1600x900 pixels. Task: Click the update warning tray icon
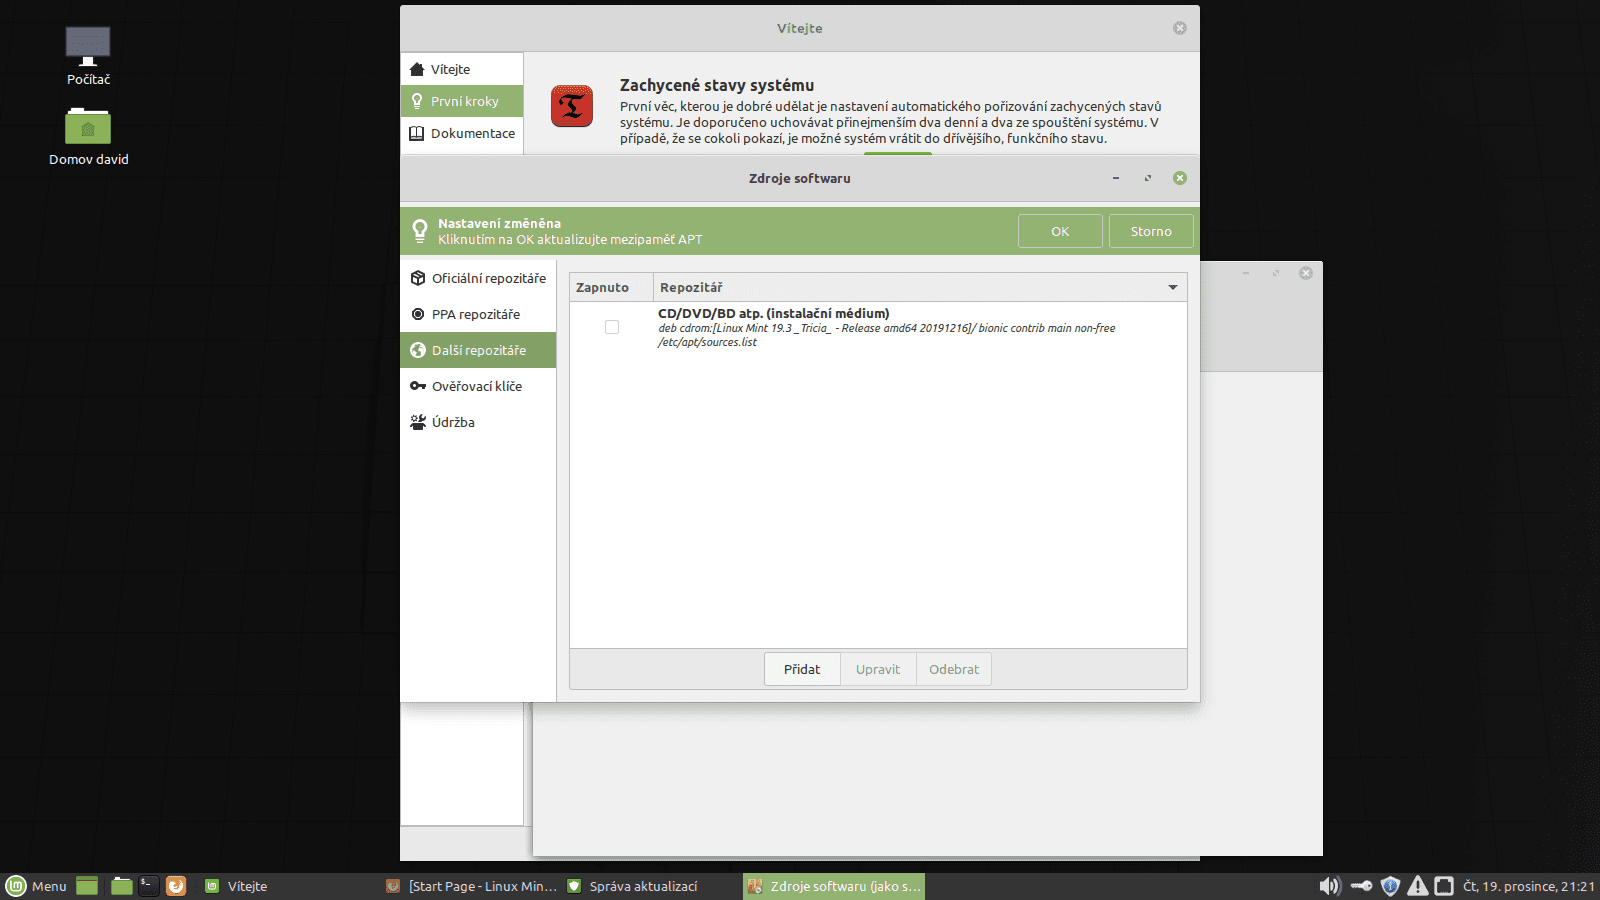pyautogui.click(x=1419, y=886)
